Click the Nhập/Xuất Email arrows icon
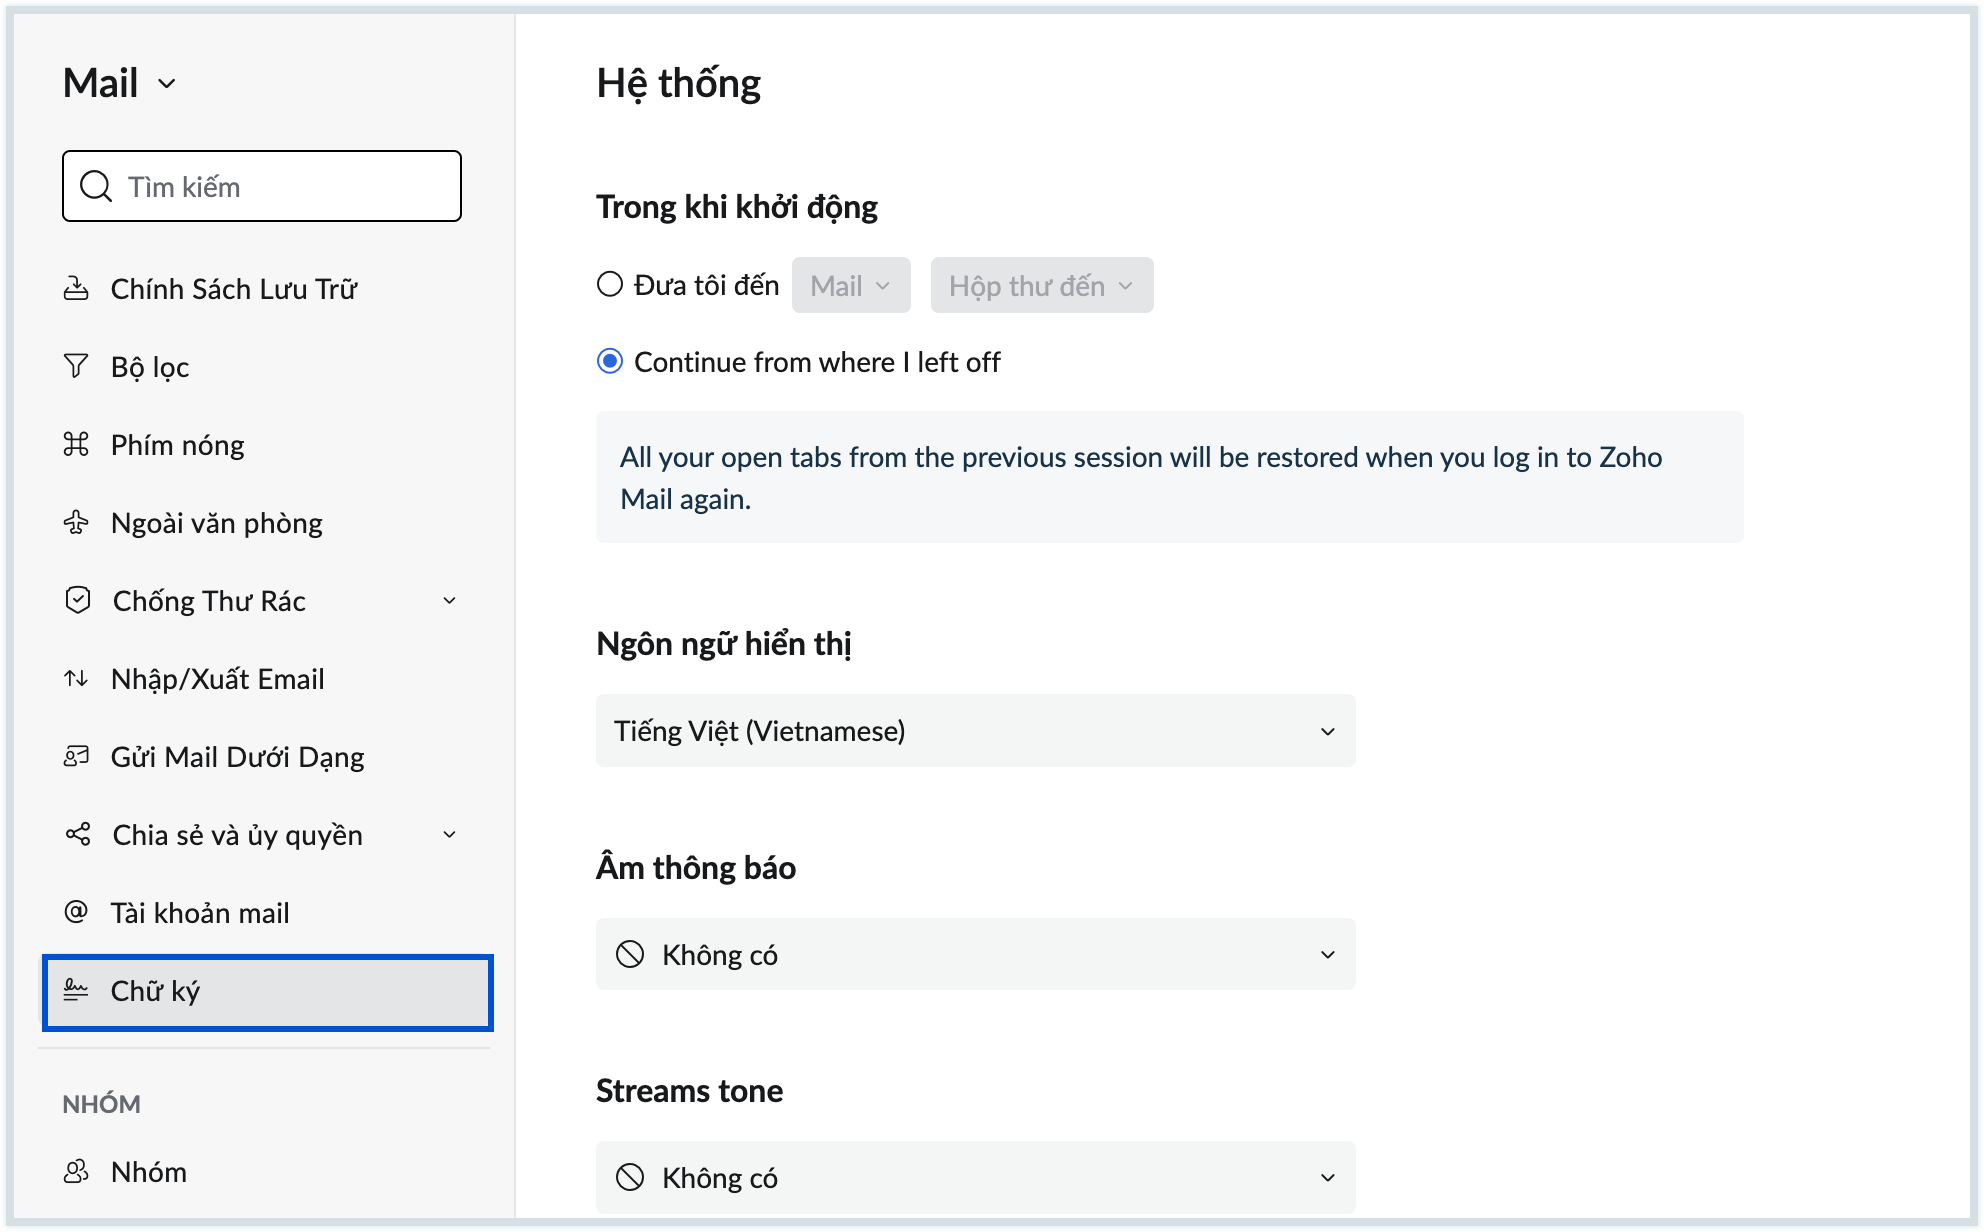Screen dimensions: 1984x1232 pyautogui.click(x=76, y=679)
